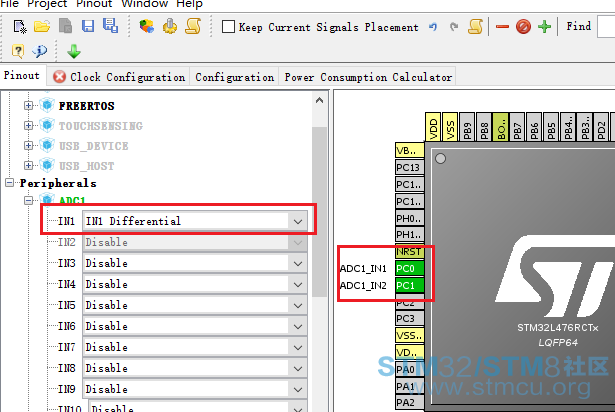Expand the USB_DEVICE tree node
The height and width of the screenshot is (412, 615).
pyautogui.click(x=28, y=146)
